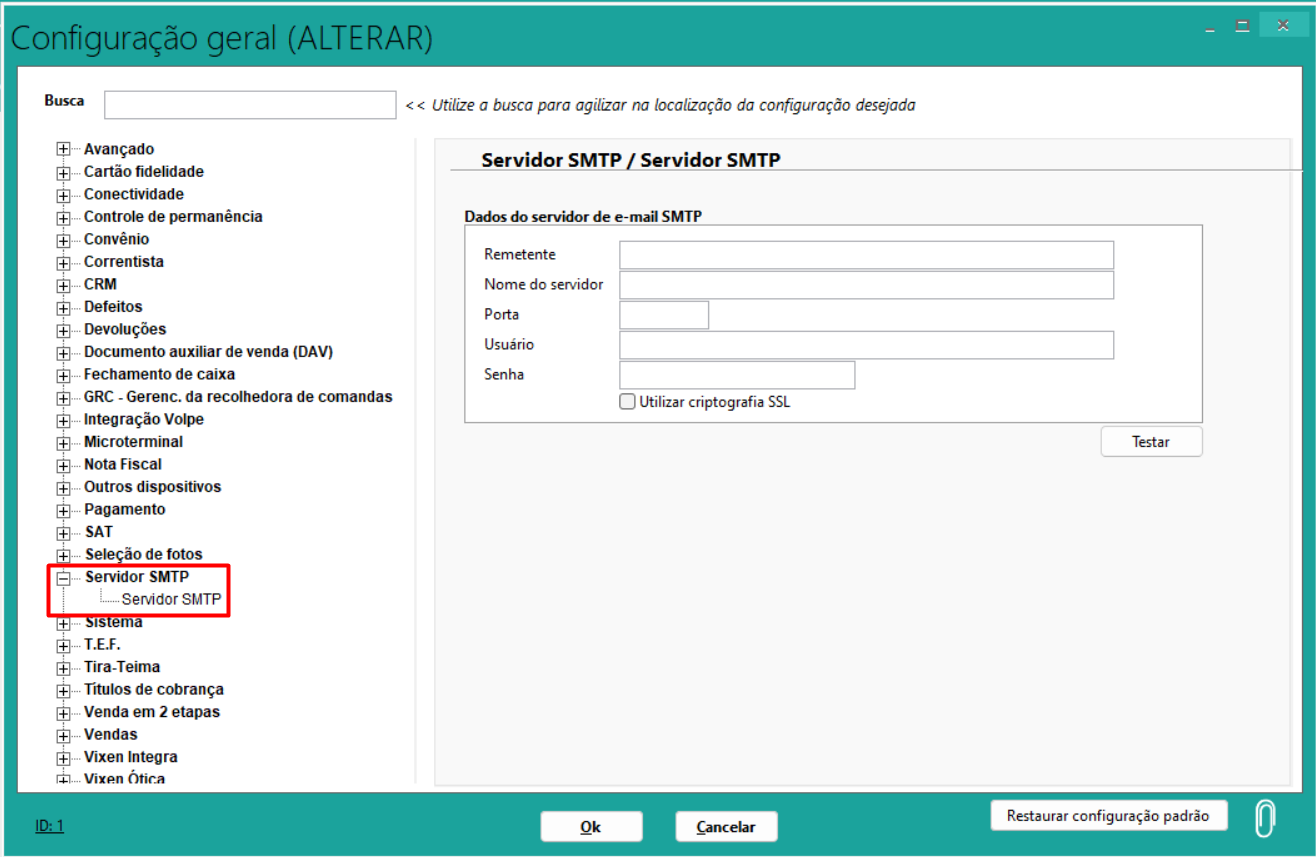Expand the Pagamento tree node
This screenshot has width=1316, height=857.
64,510
